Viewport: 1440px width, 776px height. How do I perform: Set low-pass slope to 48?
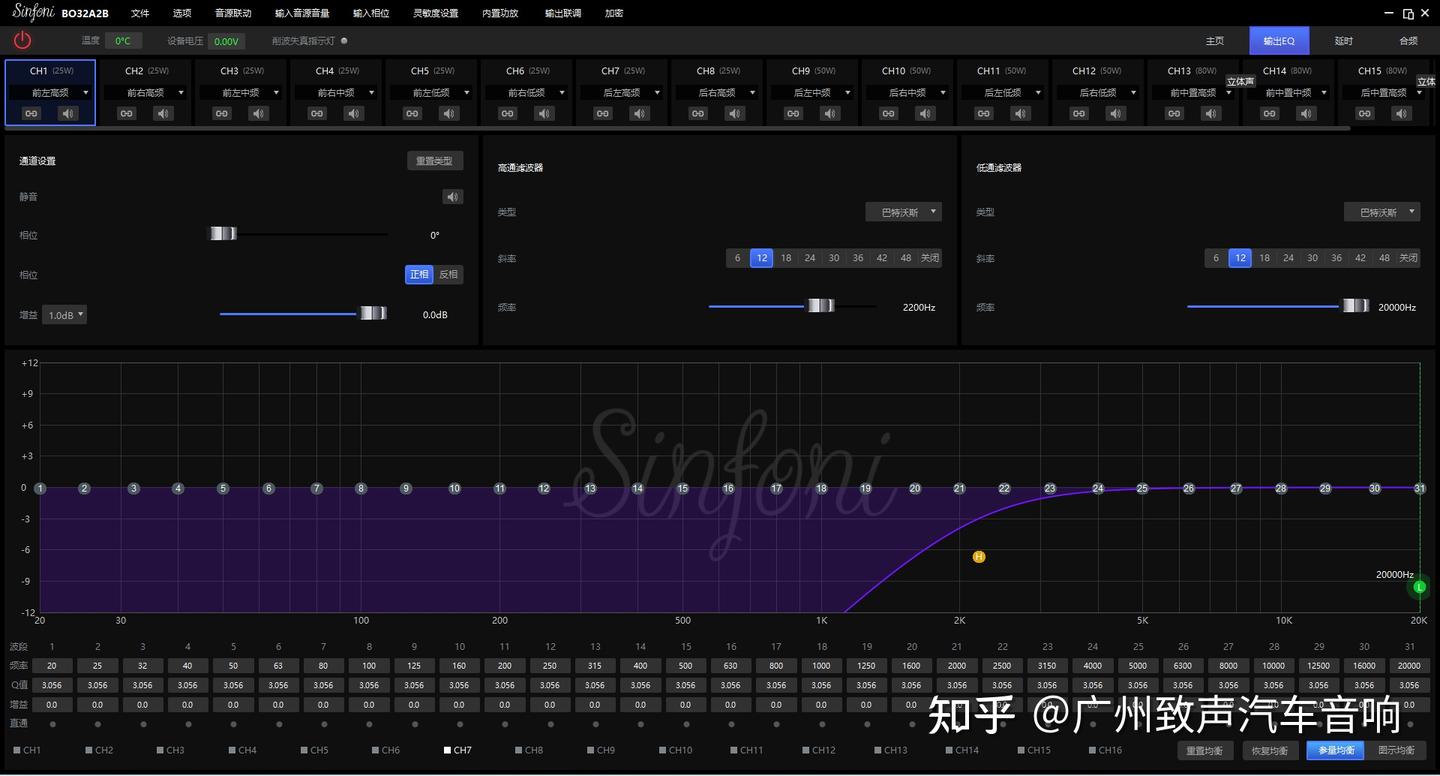point(1384,258)
